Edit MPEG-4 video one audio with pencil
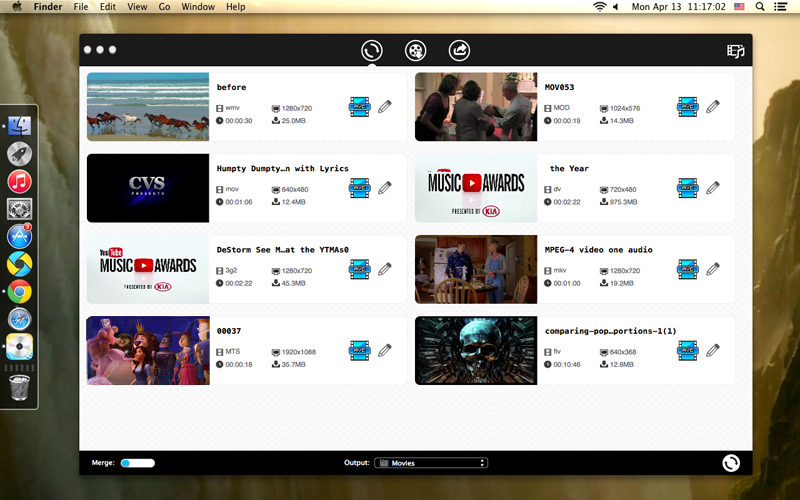 (x=713, y=269)
